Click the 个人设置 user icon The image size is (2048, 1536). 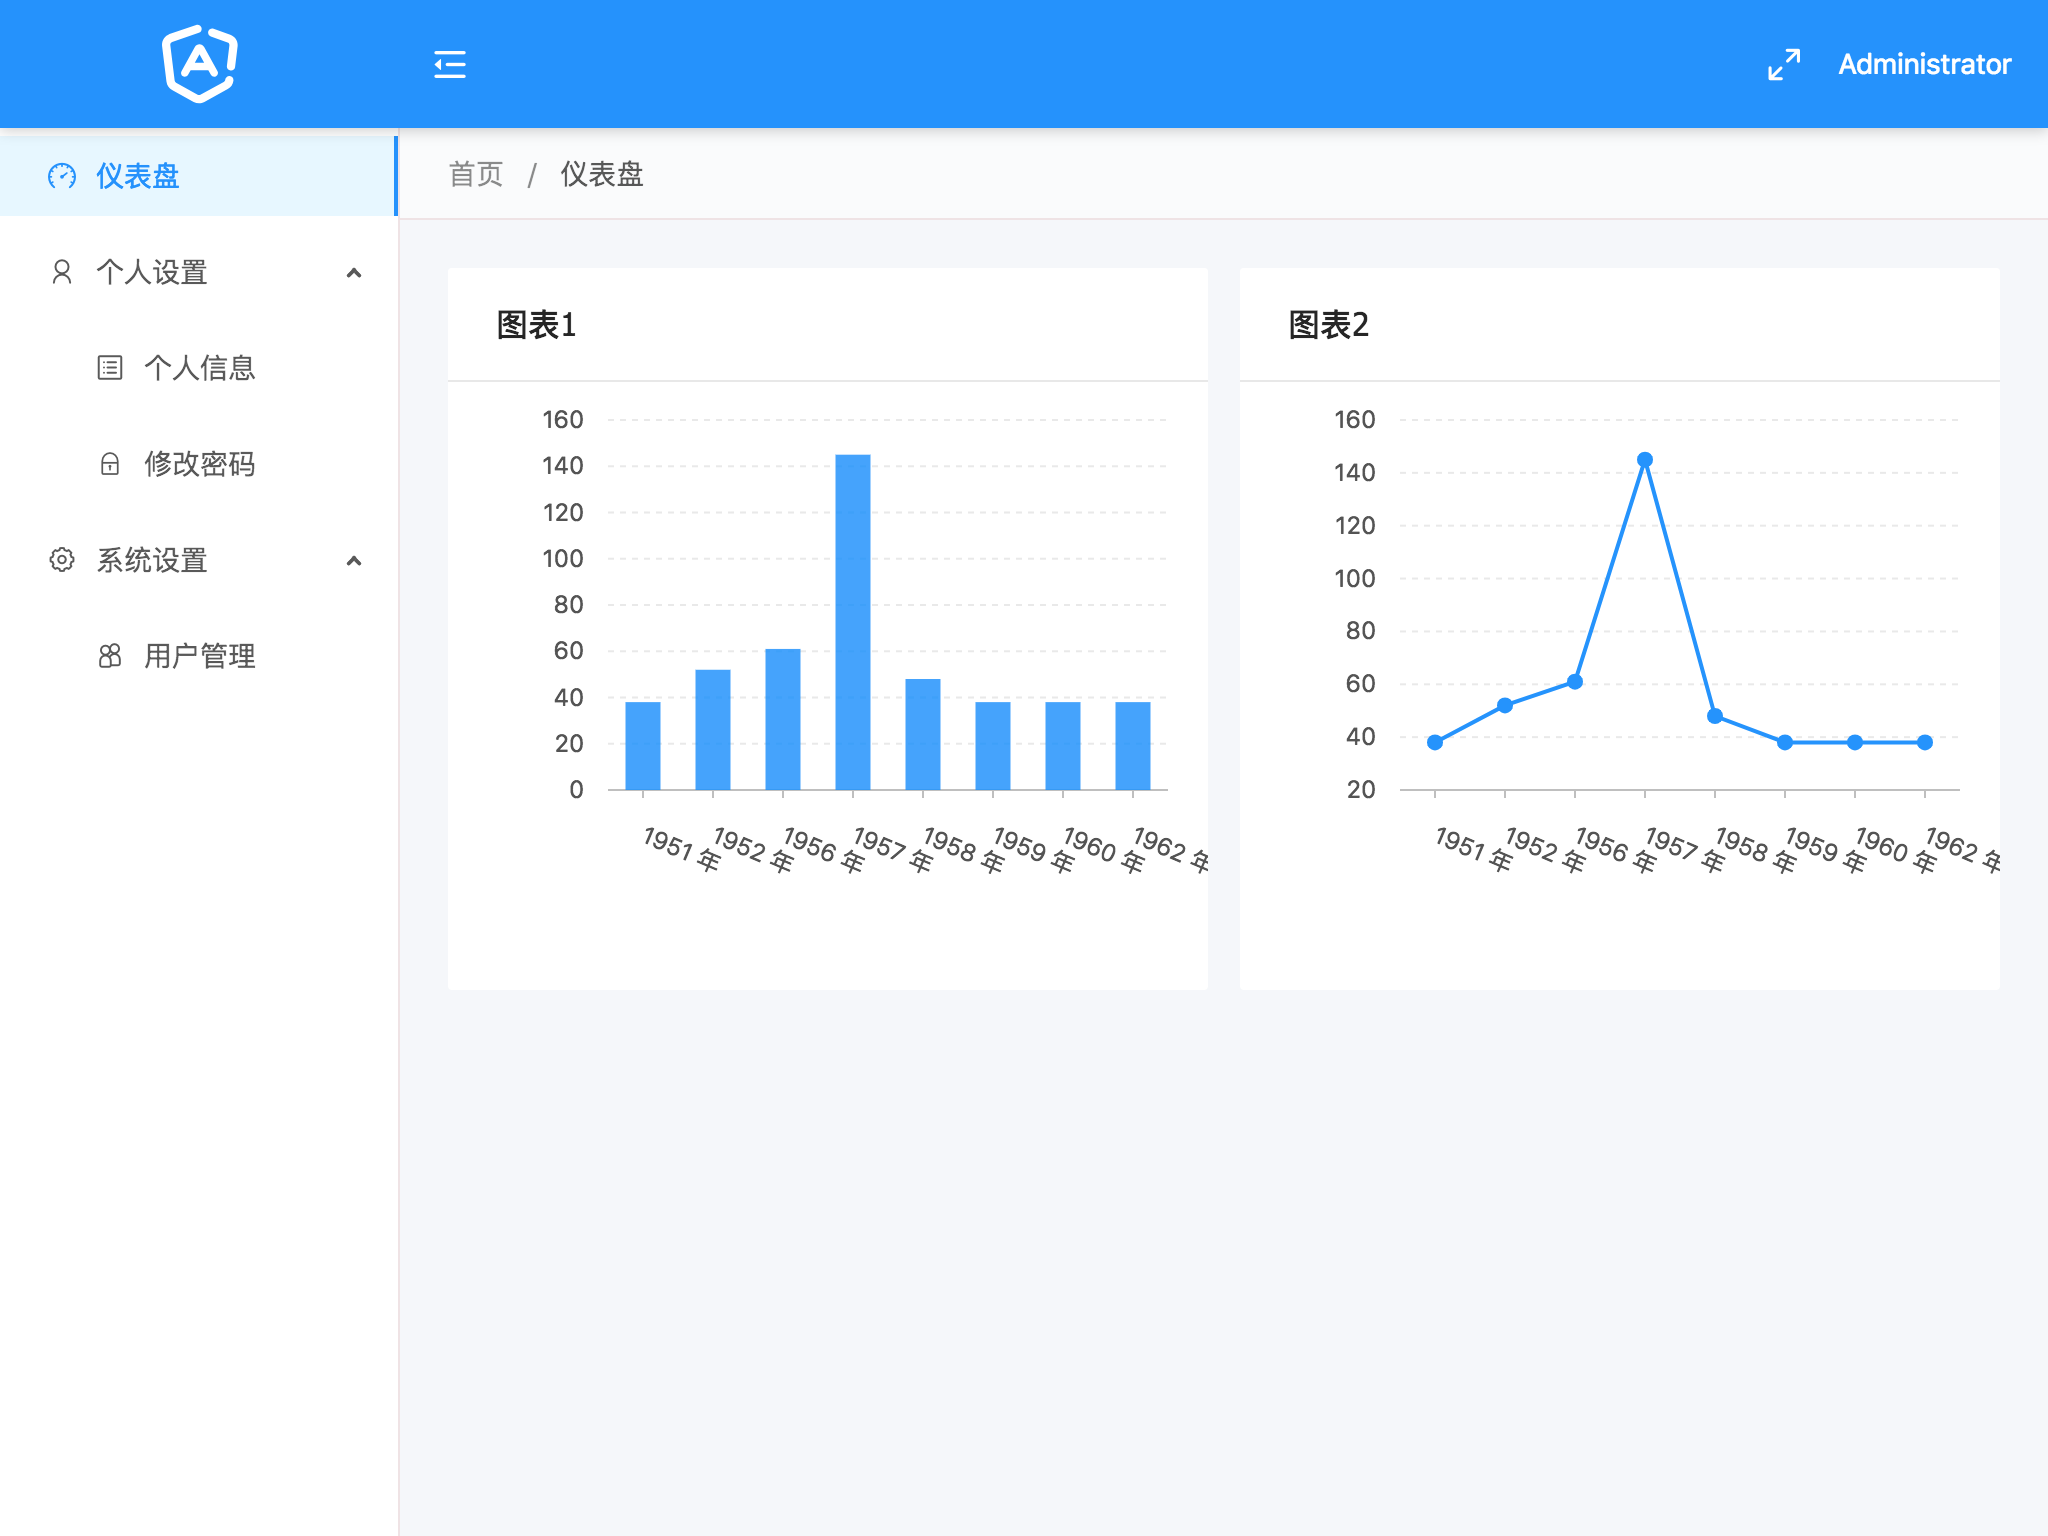coord(62,272)
